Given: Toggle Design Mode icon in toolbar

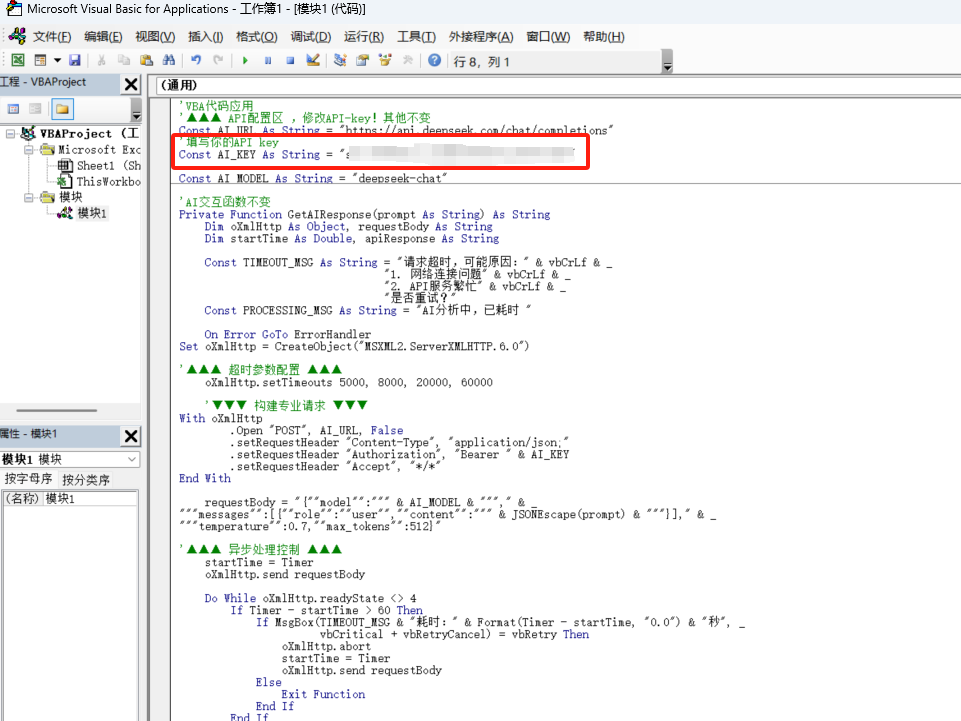Looking at the screenshot, I should coord(313,60).
